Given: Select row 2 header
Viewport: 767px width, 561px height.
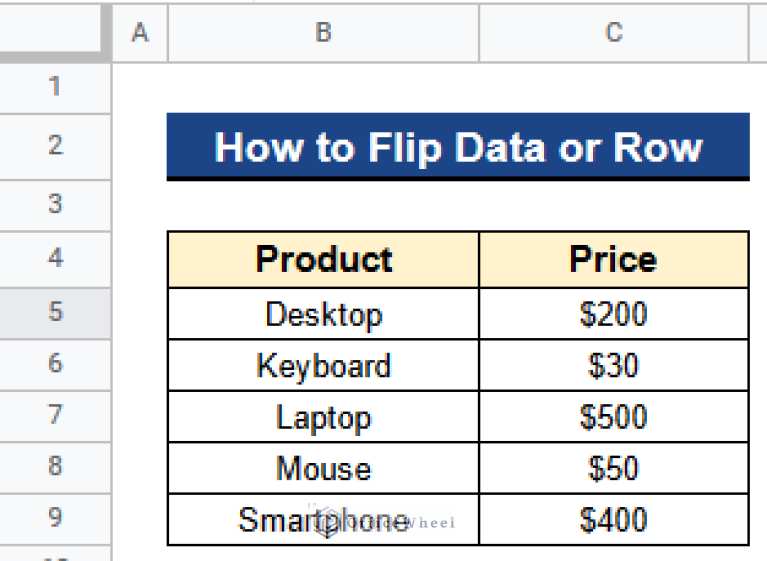Looking at the screenshot, I should coord(55,146).
